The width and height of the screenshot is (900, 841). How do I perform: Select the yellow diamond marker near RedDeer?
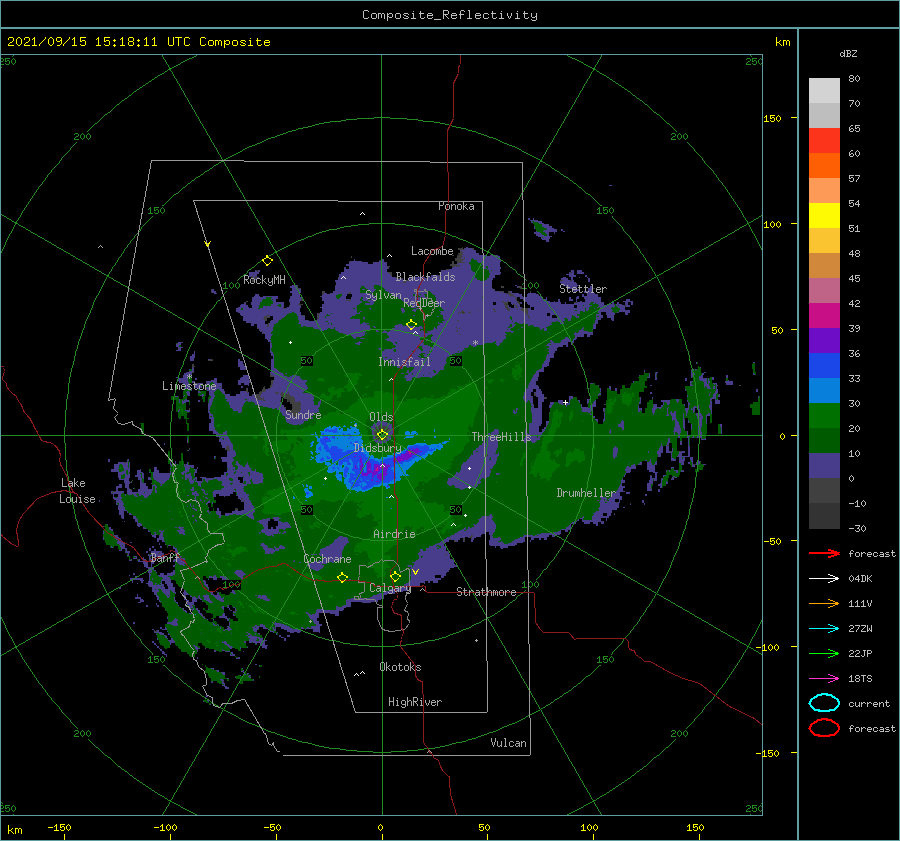(411, 325)
